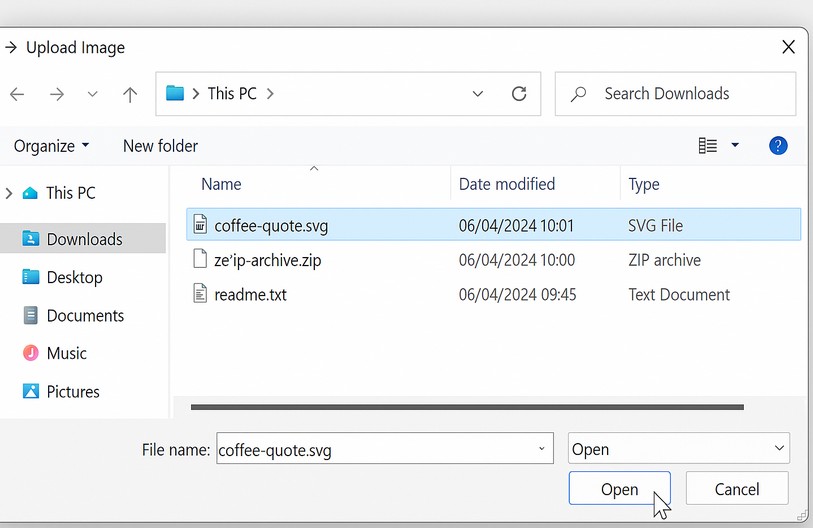Open Desktop in the navigation pane
The image size is (813, 528).
pyautogui.click(x=74, y=277)
